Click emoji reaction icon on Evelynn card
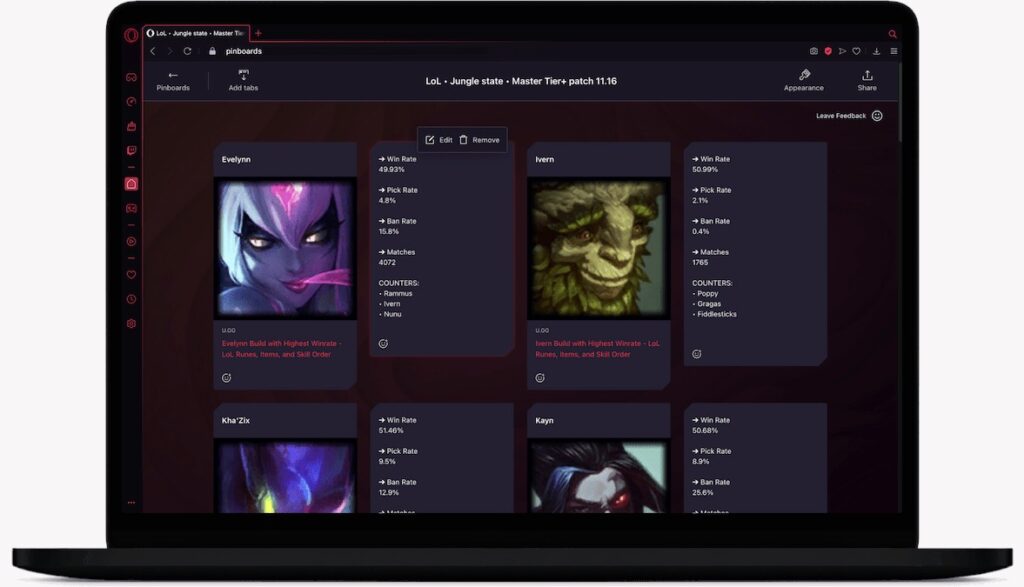 click(227, 377)
